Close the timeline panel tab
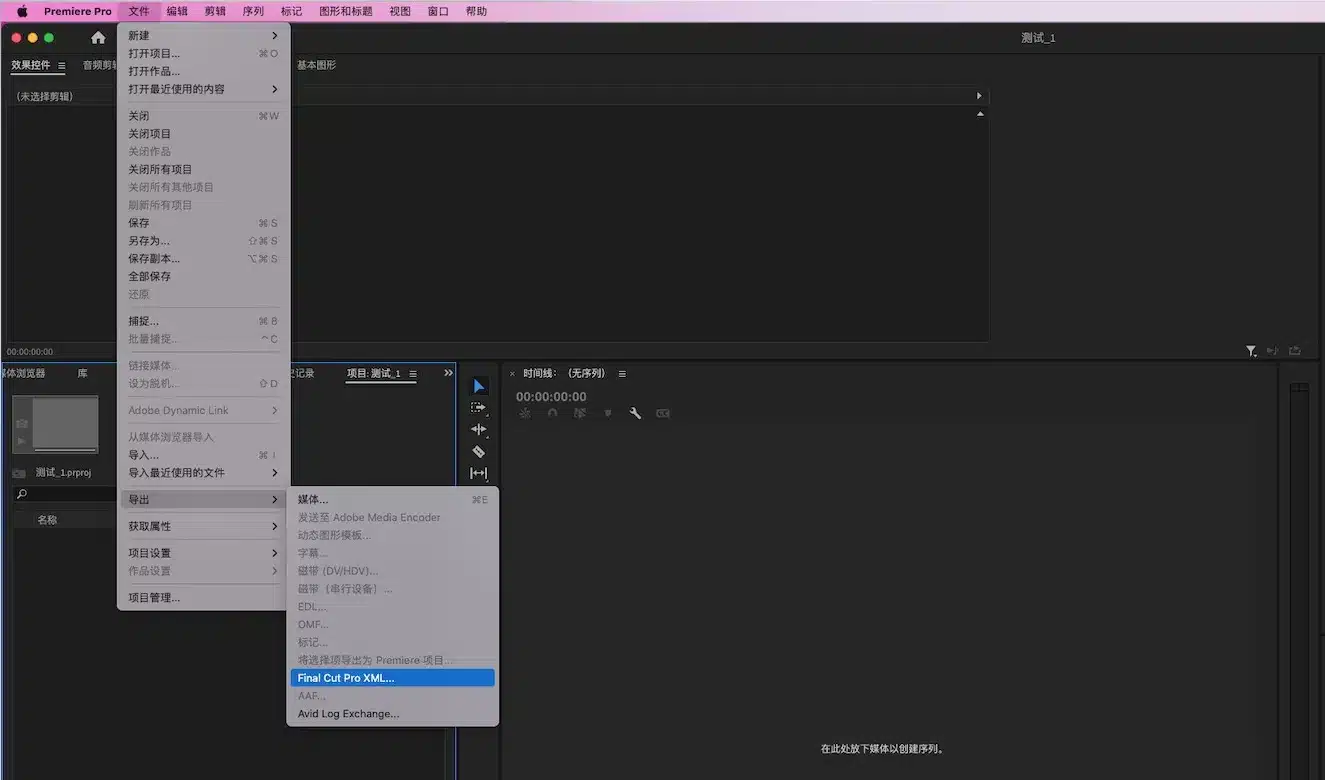Viewport: 1325px width, 780px height. coord(512,374)
